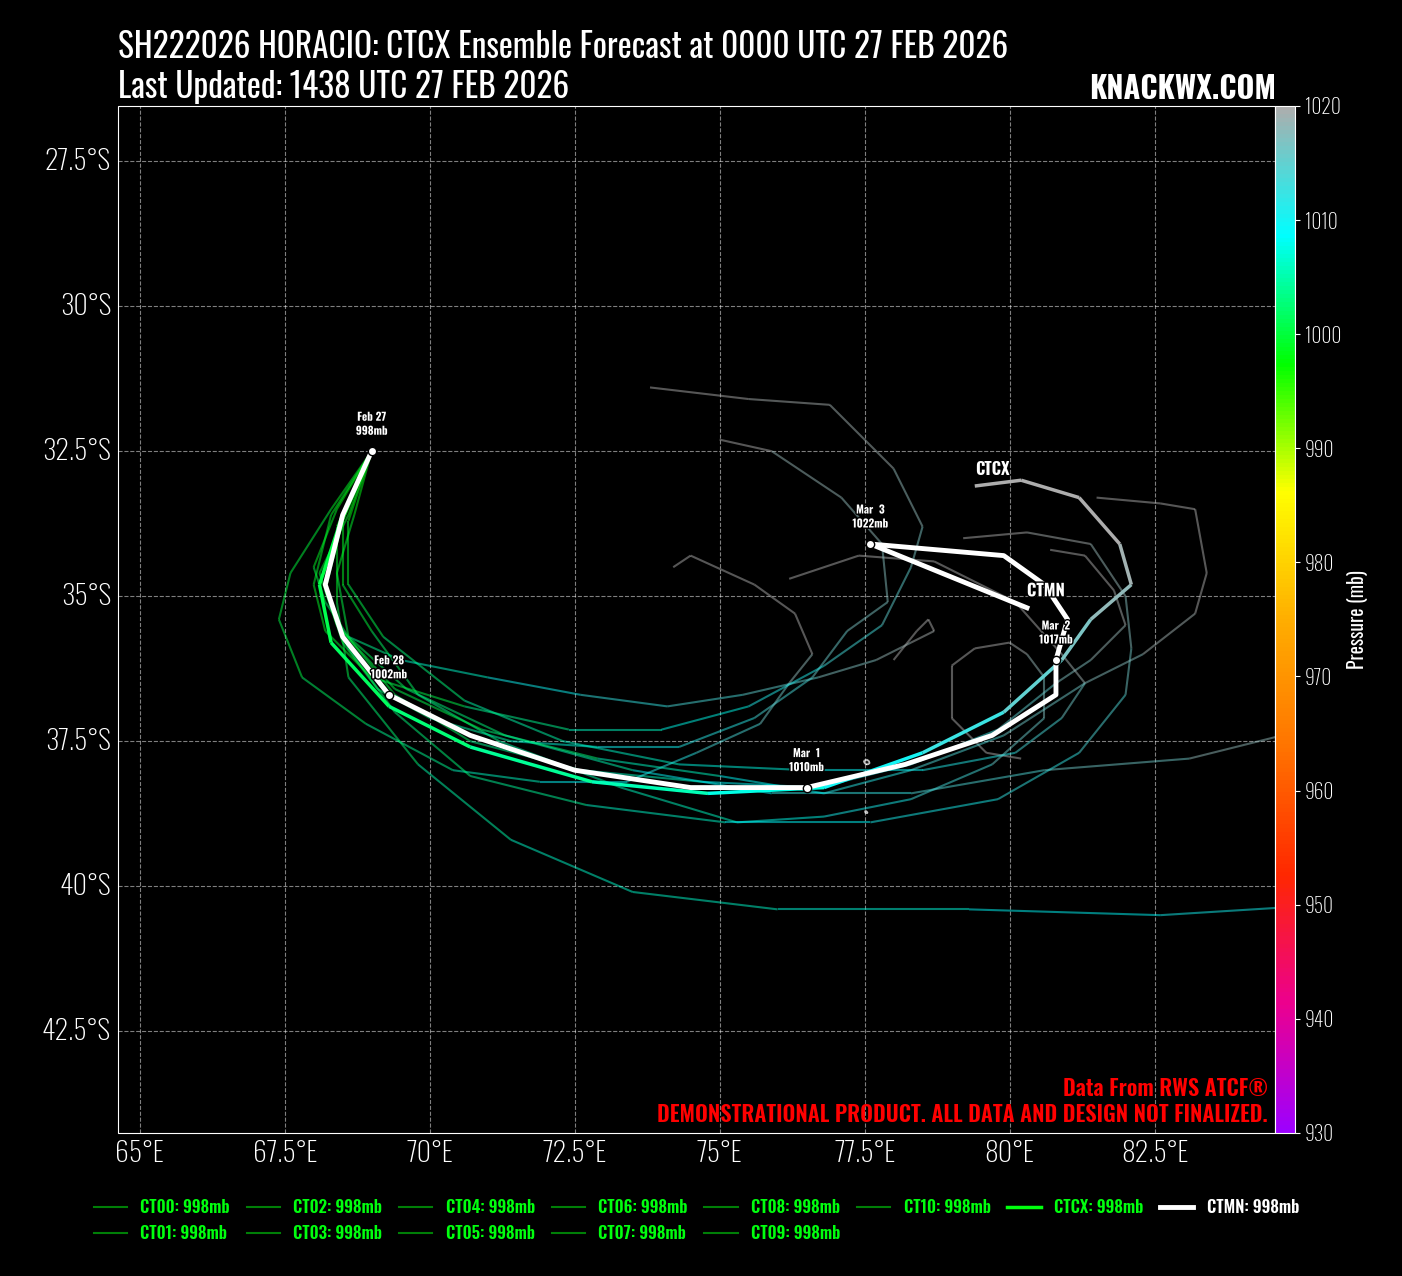
Task: Click the CTCX track label on the map
Action: (x=992, y=468)
